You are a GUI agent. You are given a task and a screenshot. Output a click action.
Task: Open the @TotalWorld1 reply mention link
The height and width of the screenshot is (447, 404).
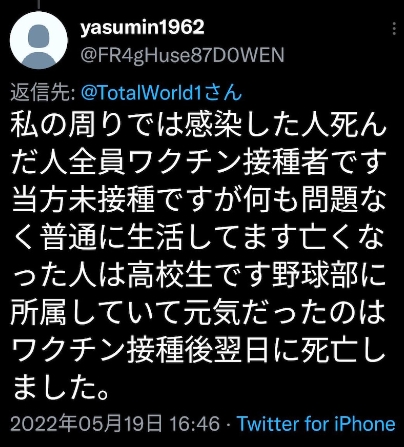click(x=142, y=92)
